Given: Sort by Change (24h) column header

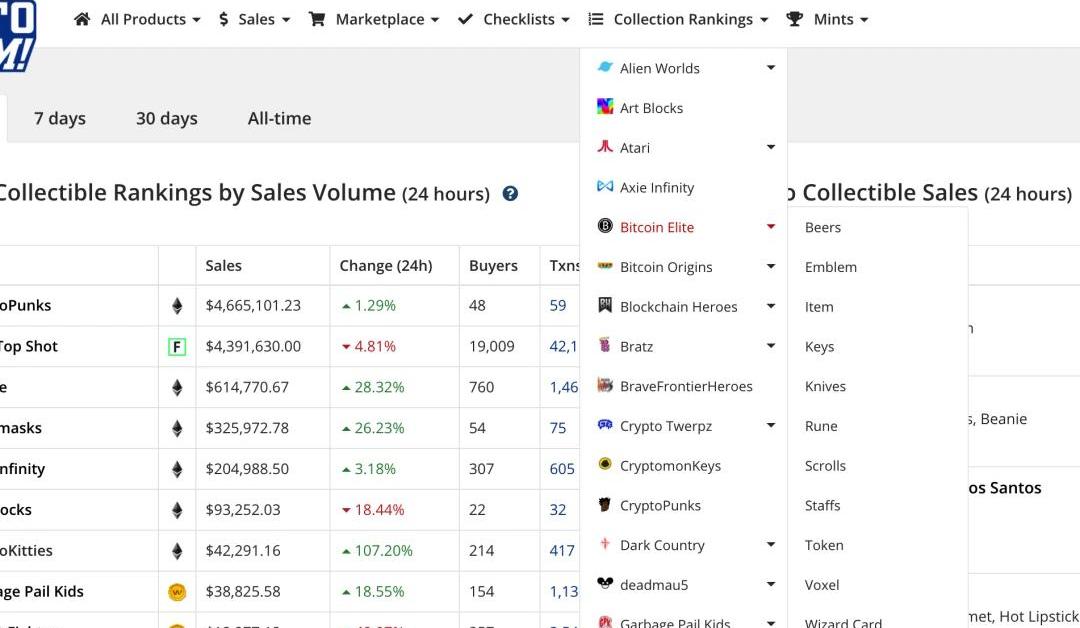Looking at the screenshot, I should 386,266.
